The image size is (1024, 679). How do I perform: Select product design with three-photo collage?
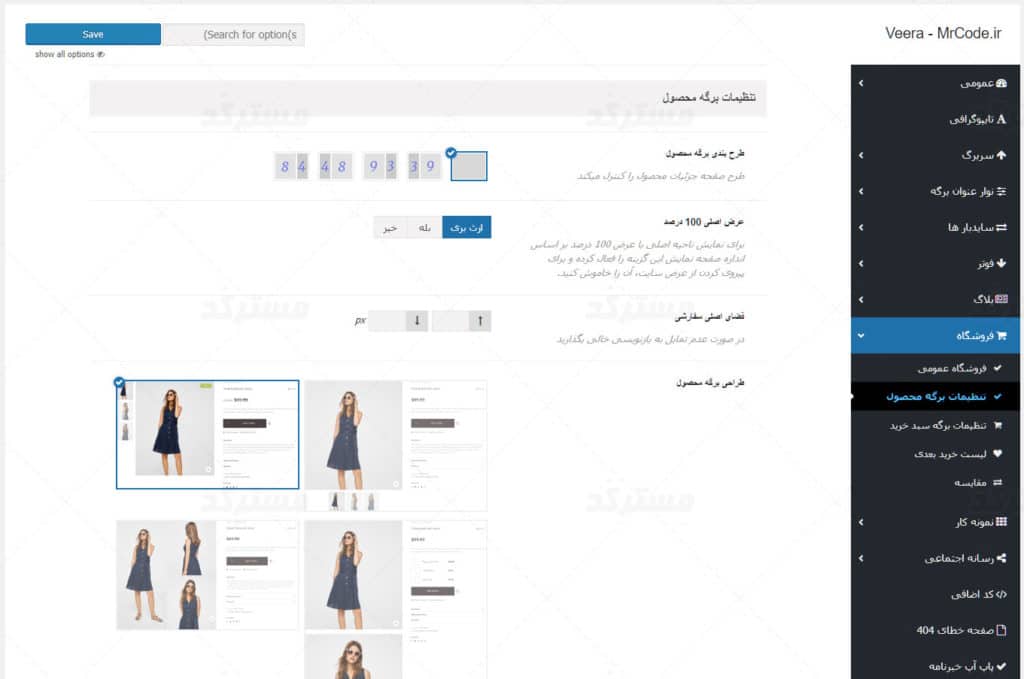[x=208, y=575]
